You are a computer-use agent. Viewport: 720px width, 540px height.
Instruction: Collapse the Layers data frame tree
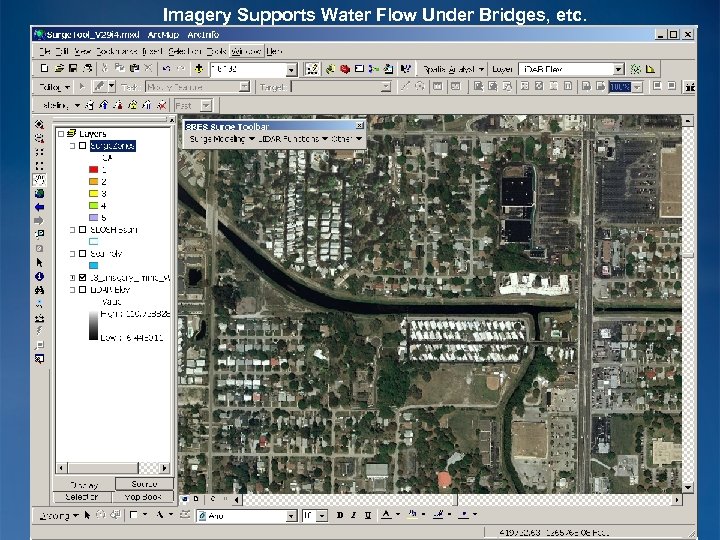point(61,134)
